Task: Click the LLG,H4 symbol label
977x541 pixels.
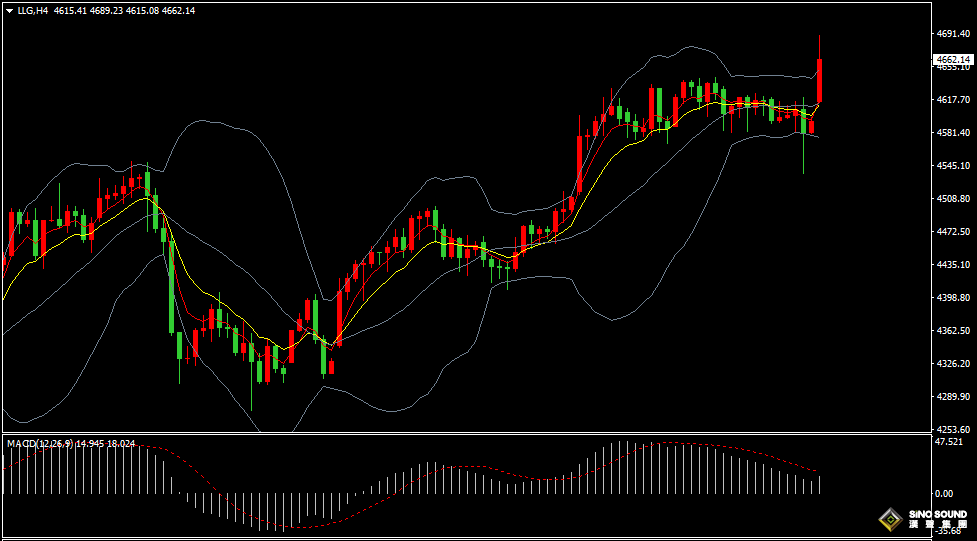Action: 34,10
